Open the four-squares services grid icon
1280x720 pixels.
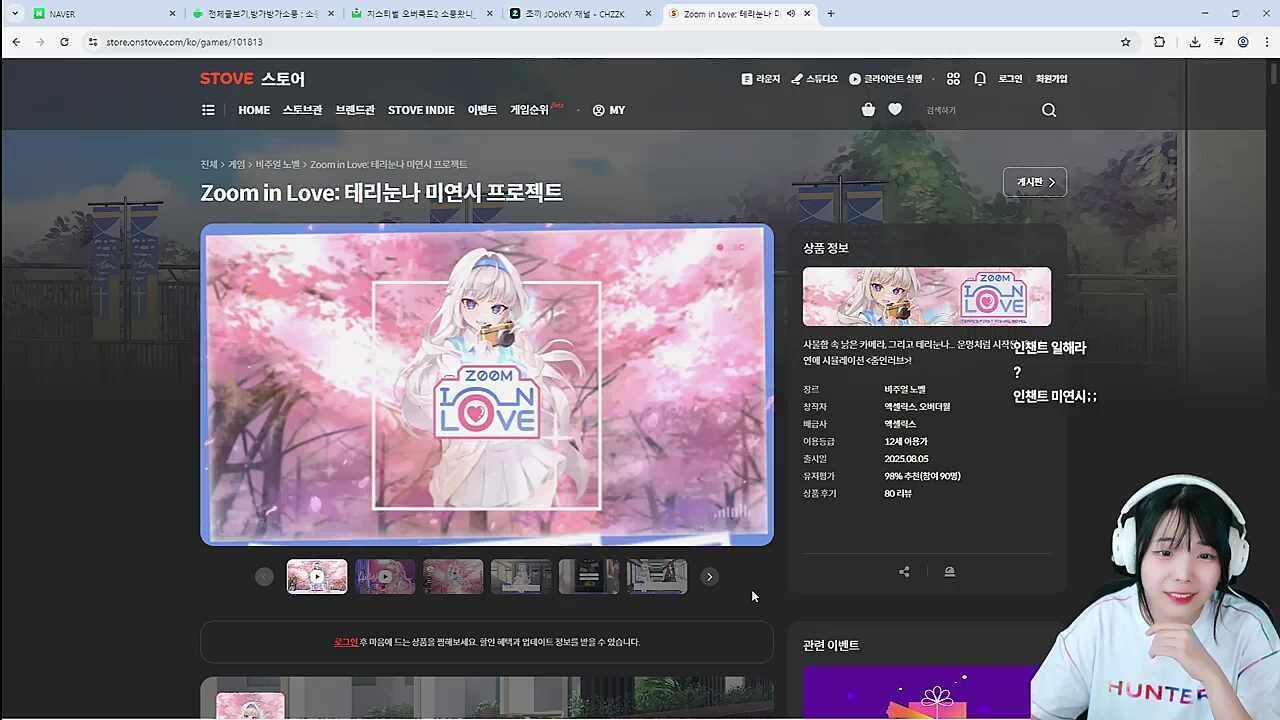point(953,79)
